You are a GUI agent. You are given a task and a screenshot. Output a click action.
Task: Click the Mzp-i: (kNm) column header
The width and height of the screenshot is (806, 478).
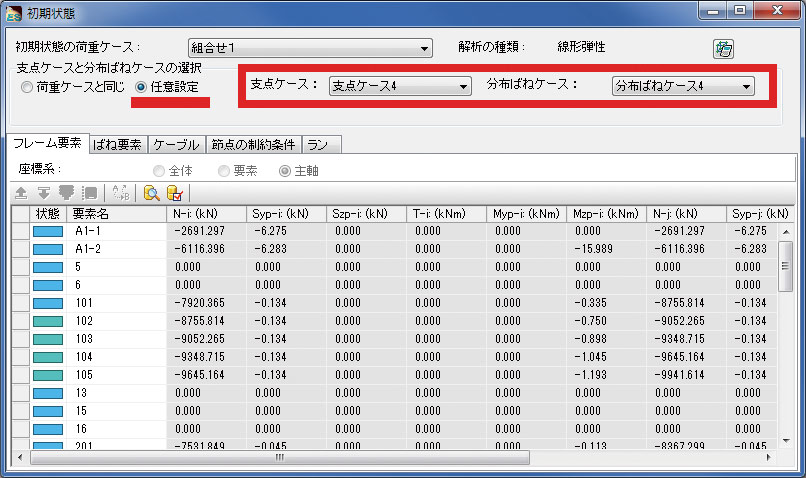tap(606, 214)
